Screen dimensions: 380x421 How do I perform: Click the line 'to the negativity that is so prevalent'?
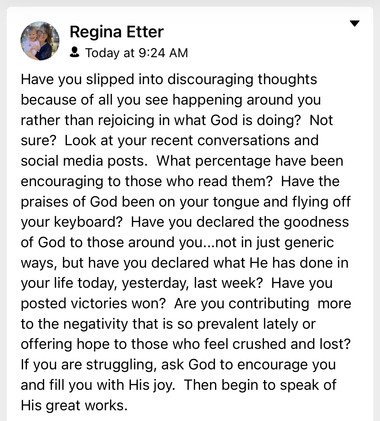(x=168, y=324)
